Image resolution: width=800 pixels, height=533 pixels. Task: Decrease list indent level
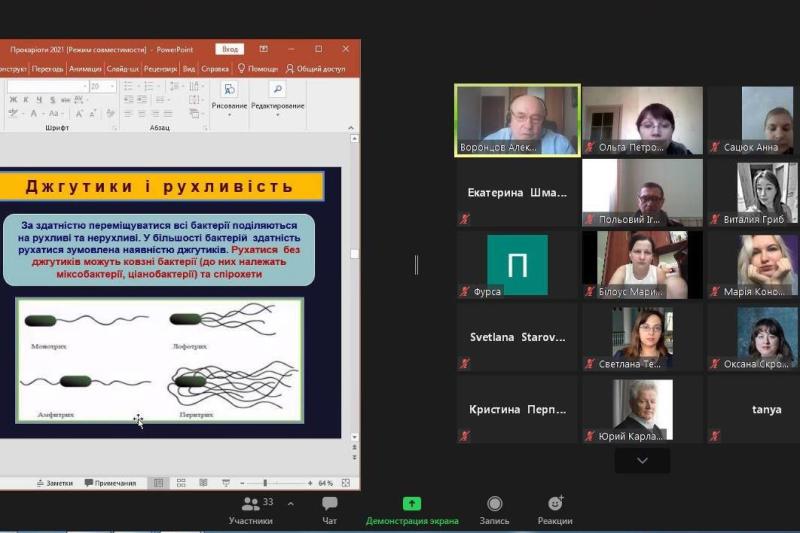click(129, 99)
